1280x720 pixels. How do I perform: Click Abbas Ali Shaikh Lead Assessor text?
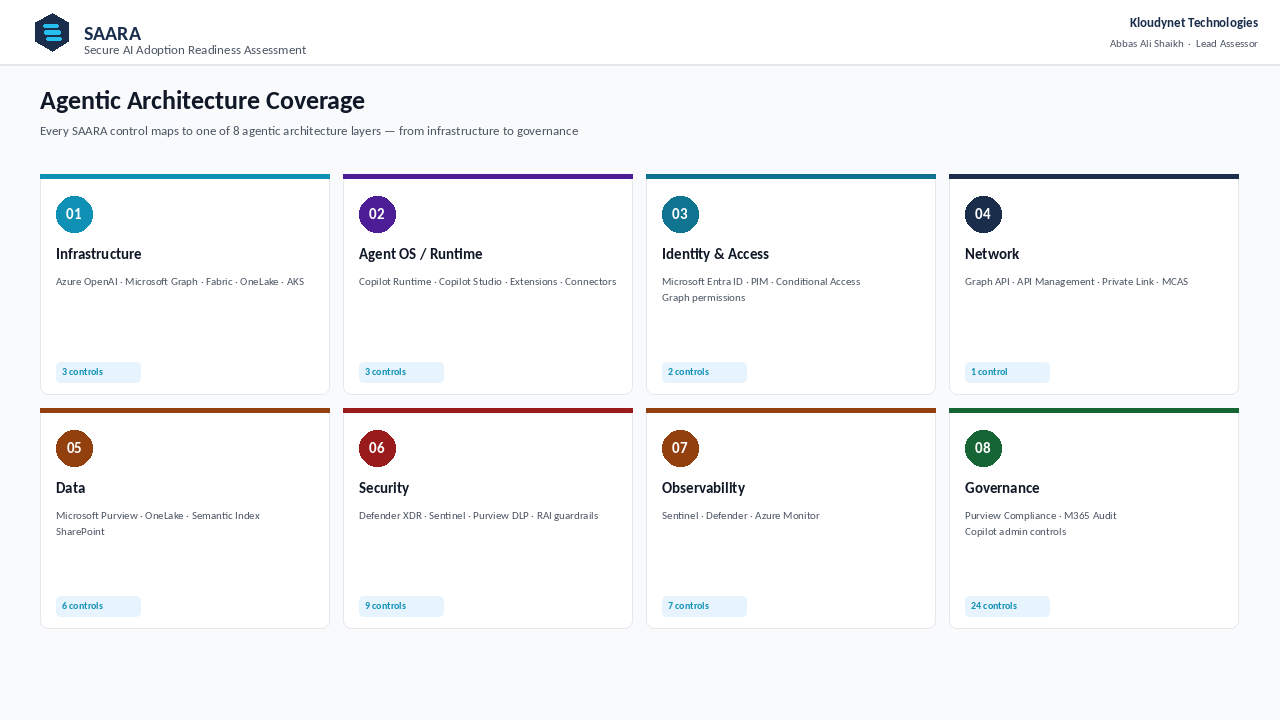click(x=1184, y=44)
